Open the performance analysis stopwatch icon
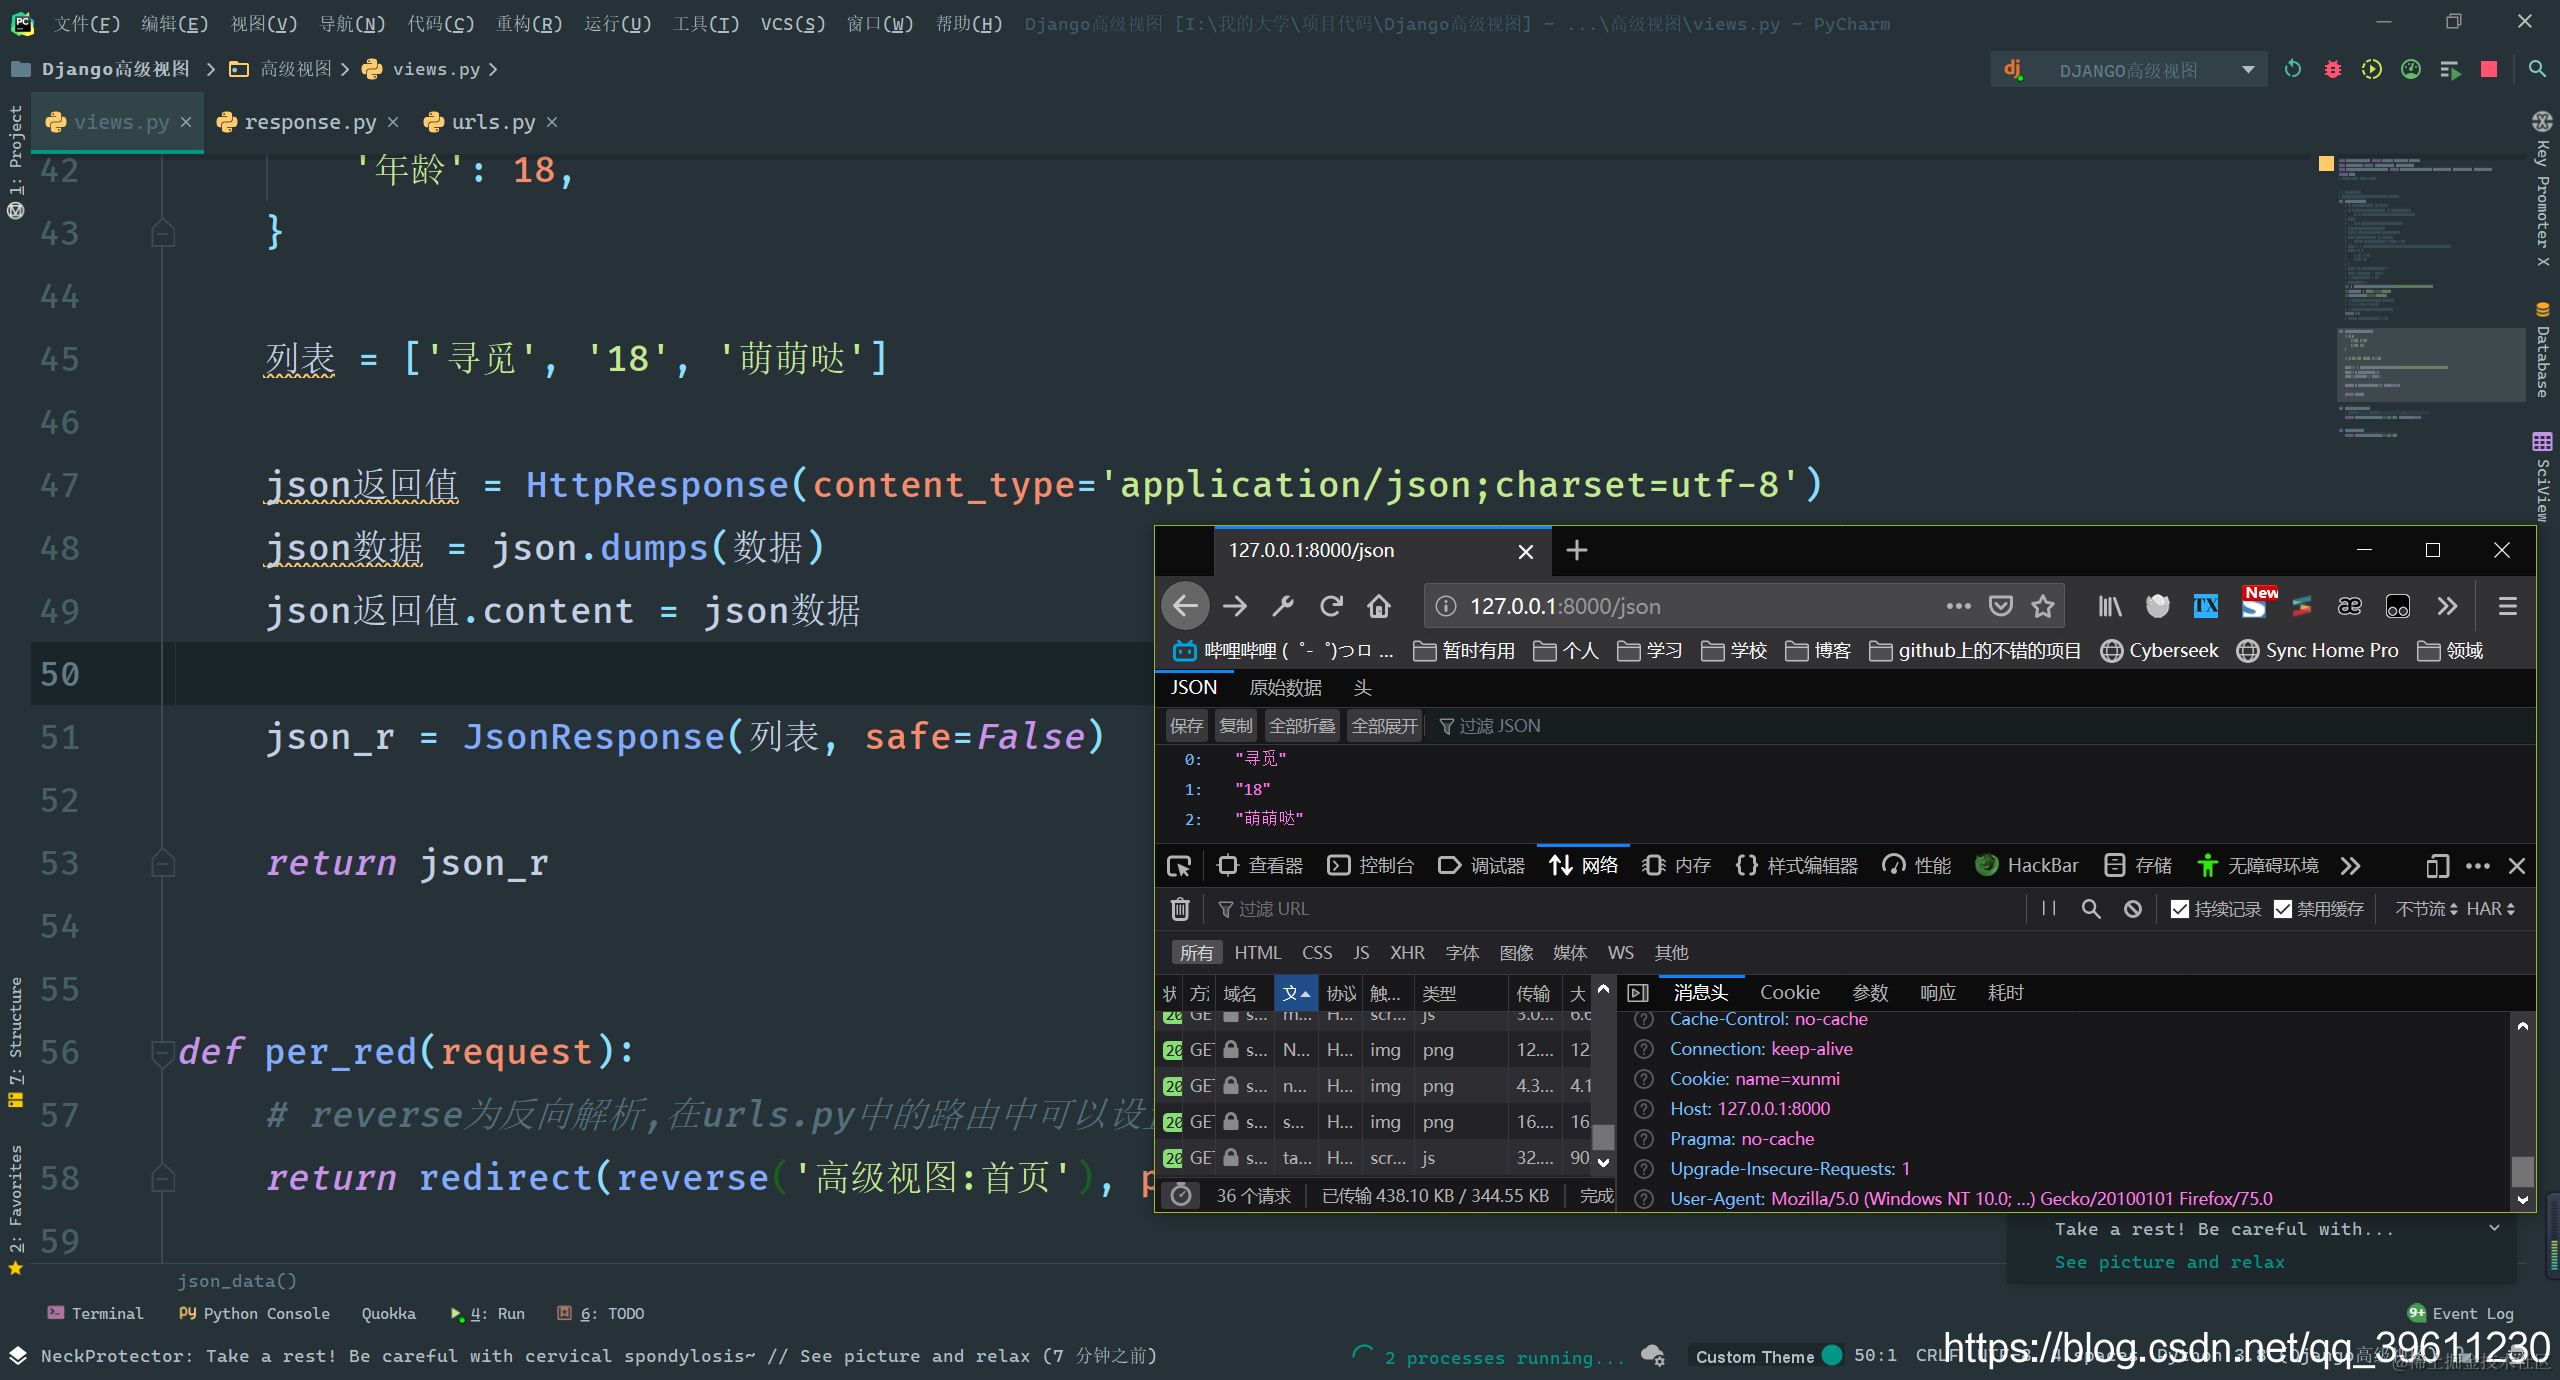Image resolution: width=2560 pixels, height=1380 pixels. 1181,1195
